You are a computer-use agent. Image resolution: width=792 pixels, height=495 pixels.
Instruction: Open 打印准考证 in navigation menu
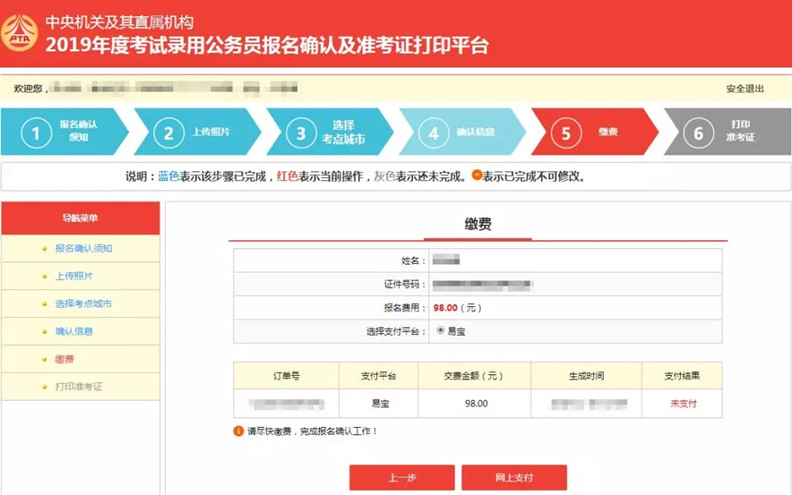pyautogui.click(x=78, y=386)
